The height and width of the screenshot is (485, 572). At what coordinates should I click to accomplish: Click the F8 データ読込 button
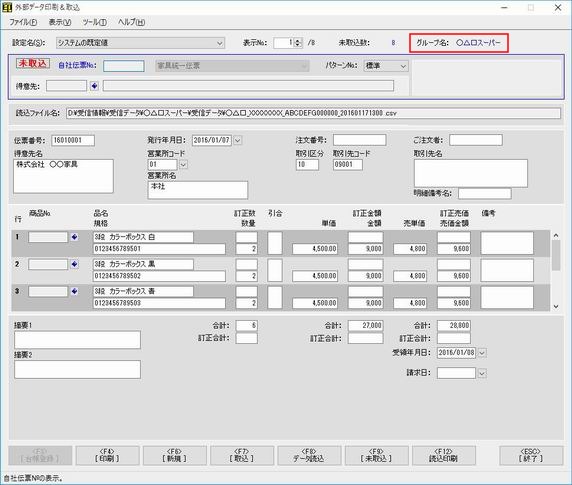[309, 455]
